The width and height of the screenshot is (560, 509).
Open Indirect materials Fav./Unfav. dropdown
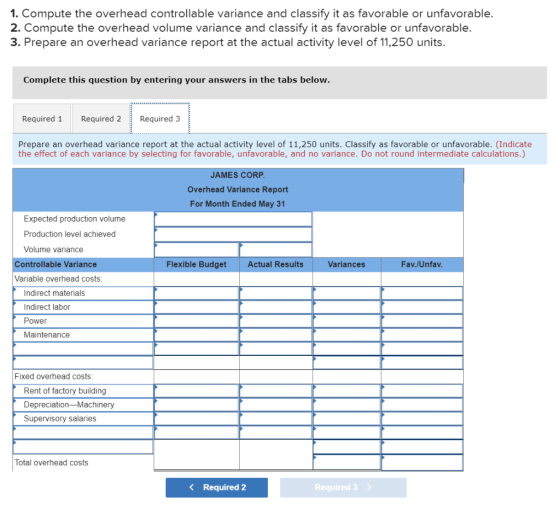(x=422, y=293)
